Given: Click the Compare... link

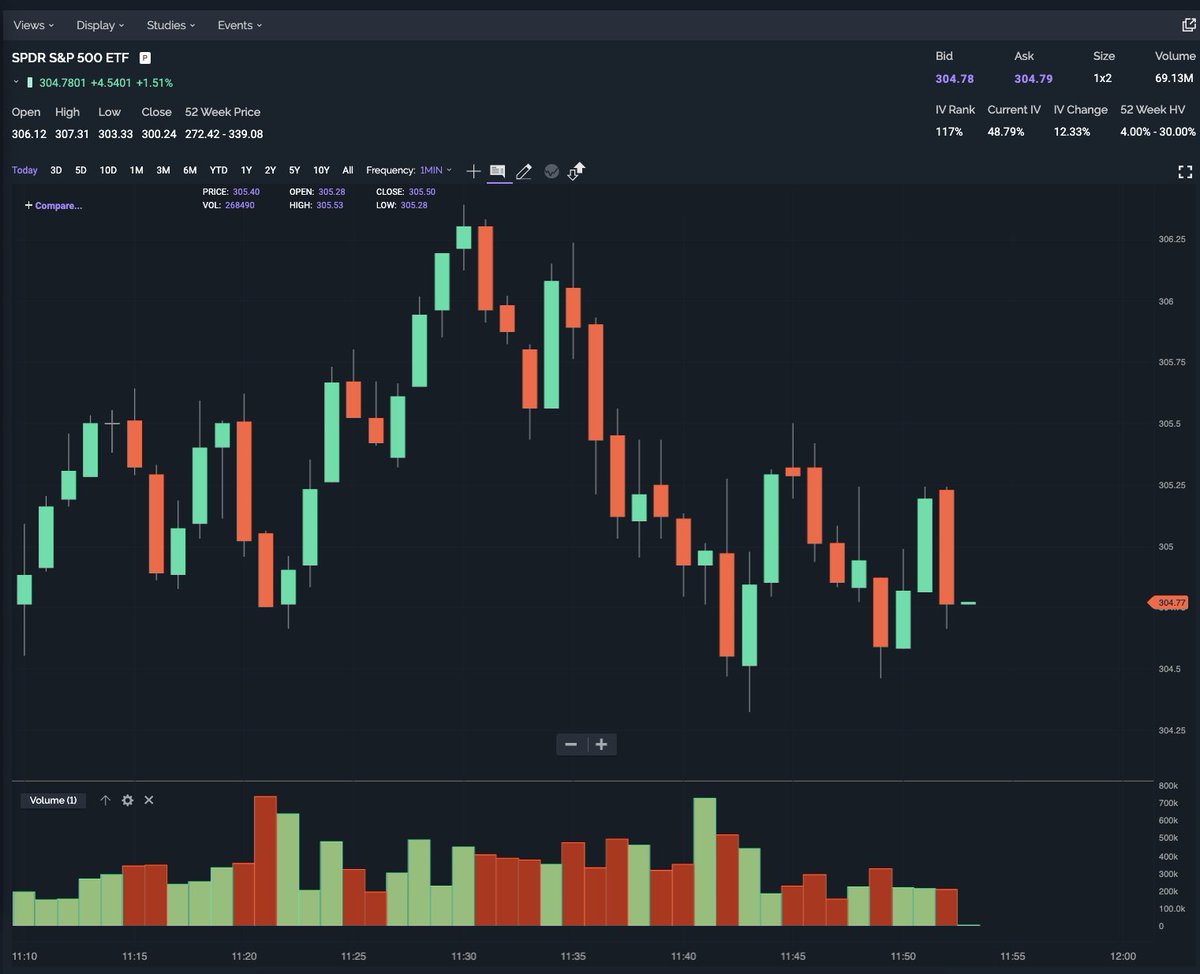Looking at the screenshot, I should coord(53,206).
